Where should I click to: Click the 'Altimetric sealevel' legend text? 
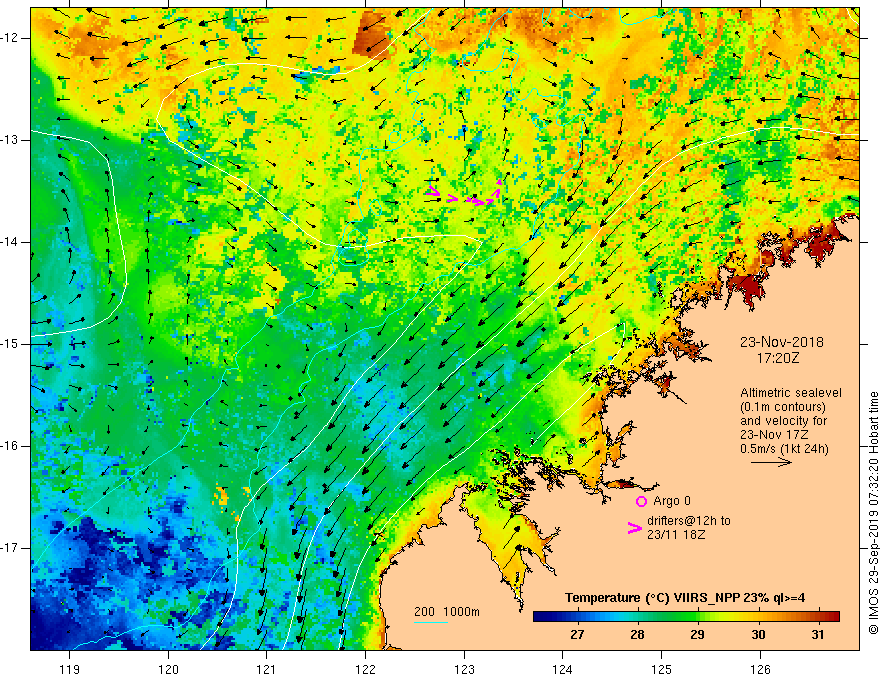click(x=791, y=393)
